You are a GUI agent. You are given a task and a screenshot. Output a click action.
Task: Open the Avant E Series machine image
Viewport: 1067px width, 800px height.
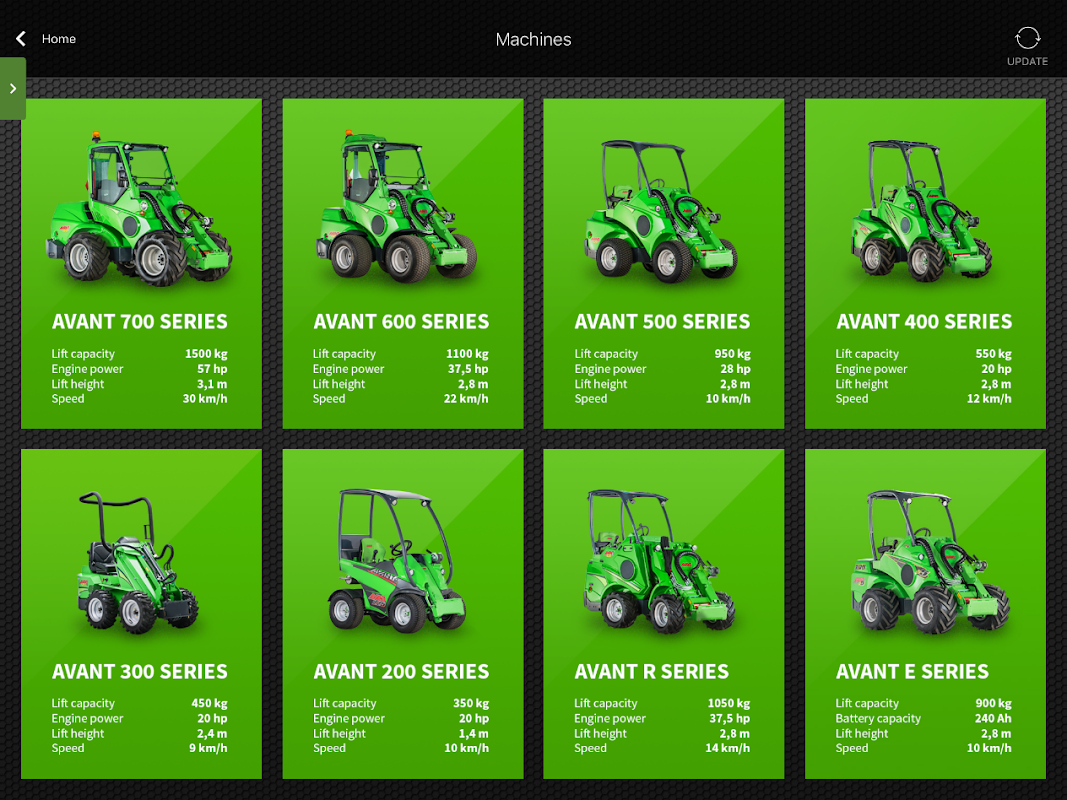coord(930,561)
